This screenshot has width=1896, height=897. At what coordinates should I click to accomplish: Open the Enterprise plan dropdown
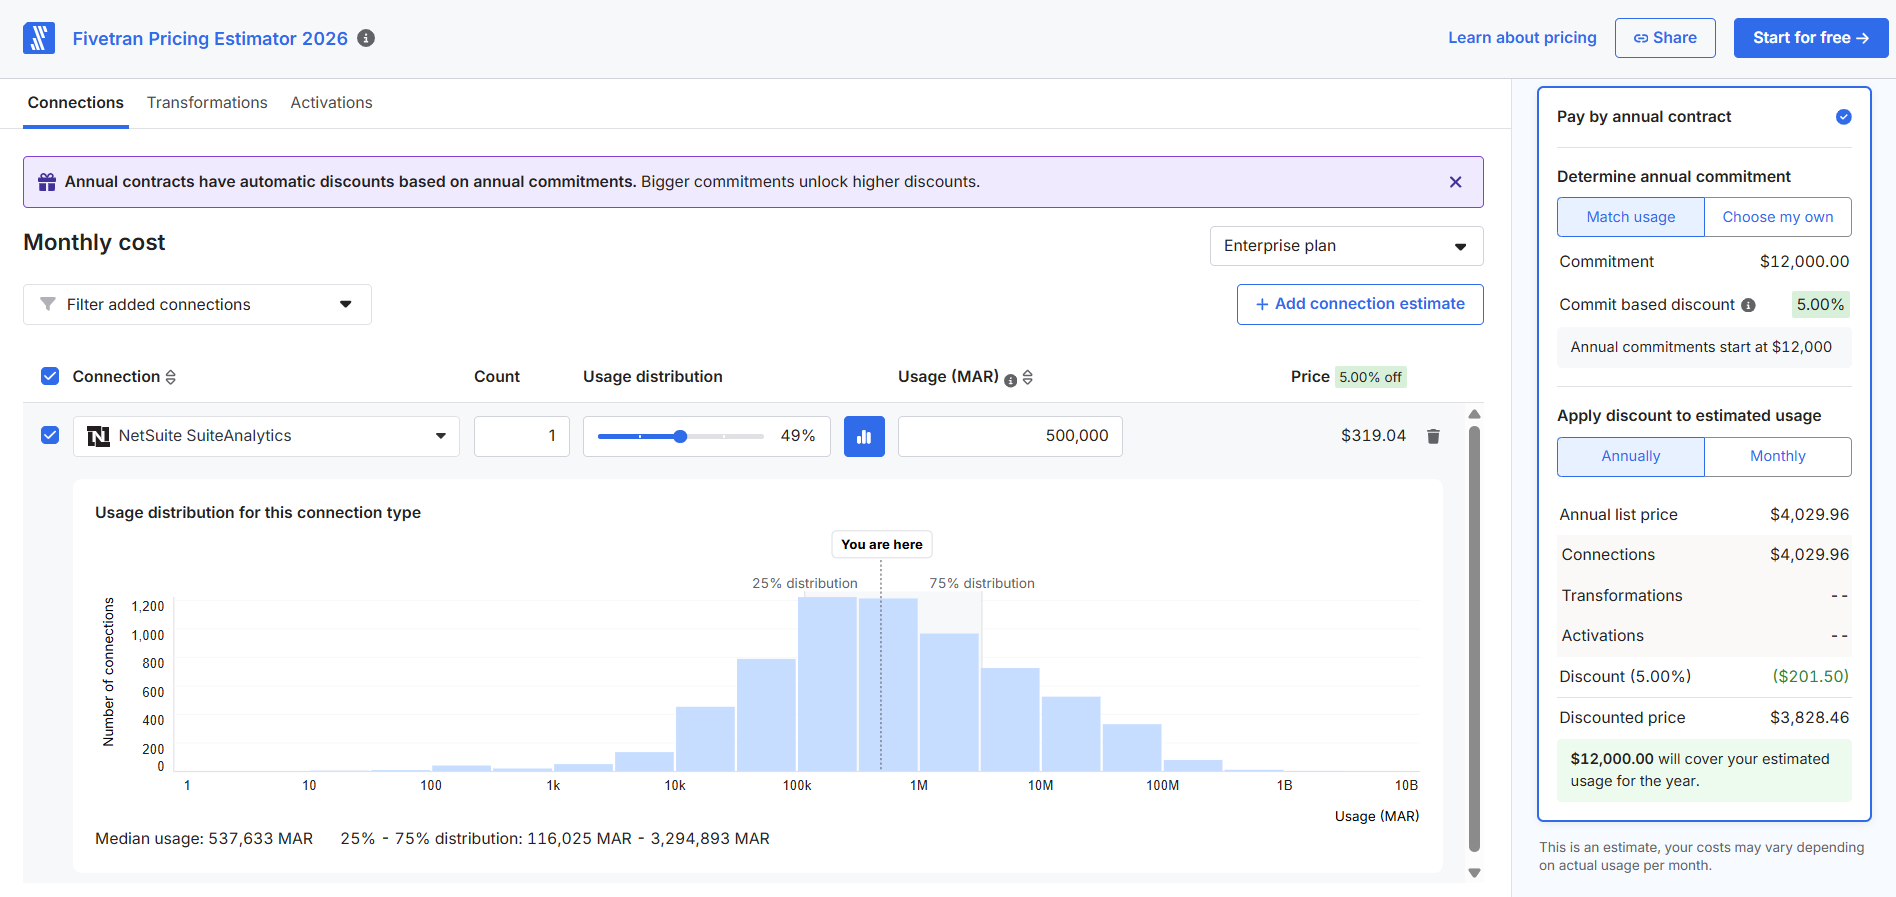1346,246
